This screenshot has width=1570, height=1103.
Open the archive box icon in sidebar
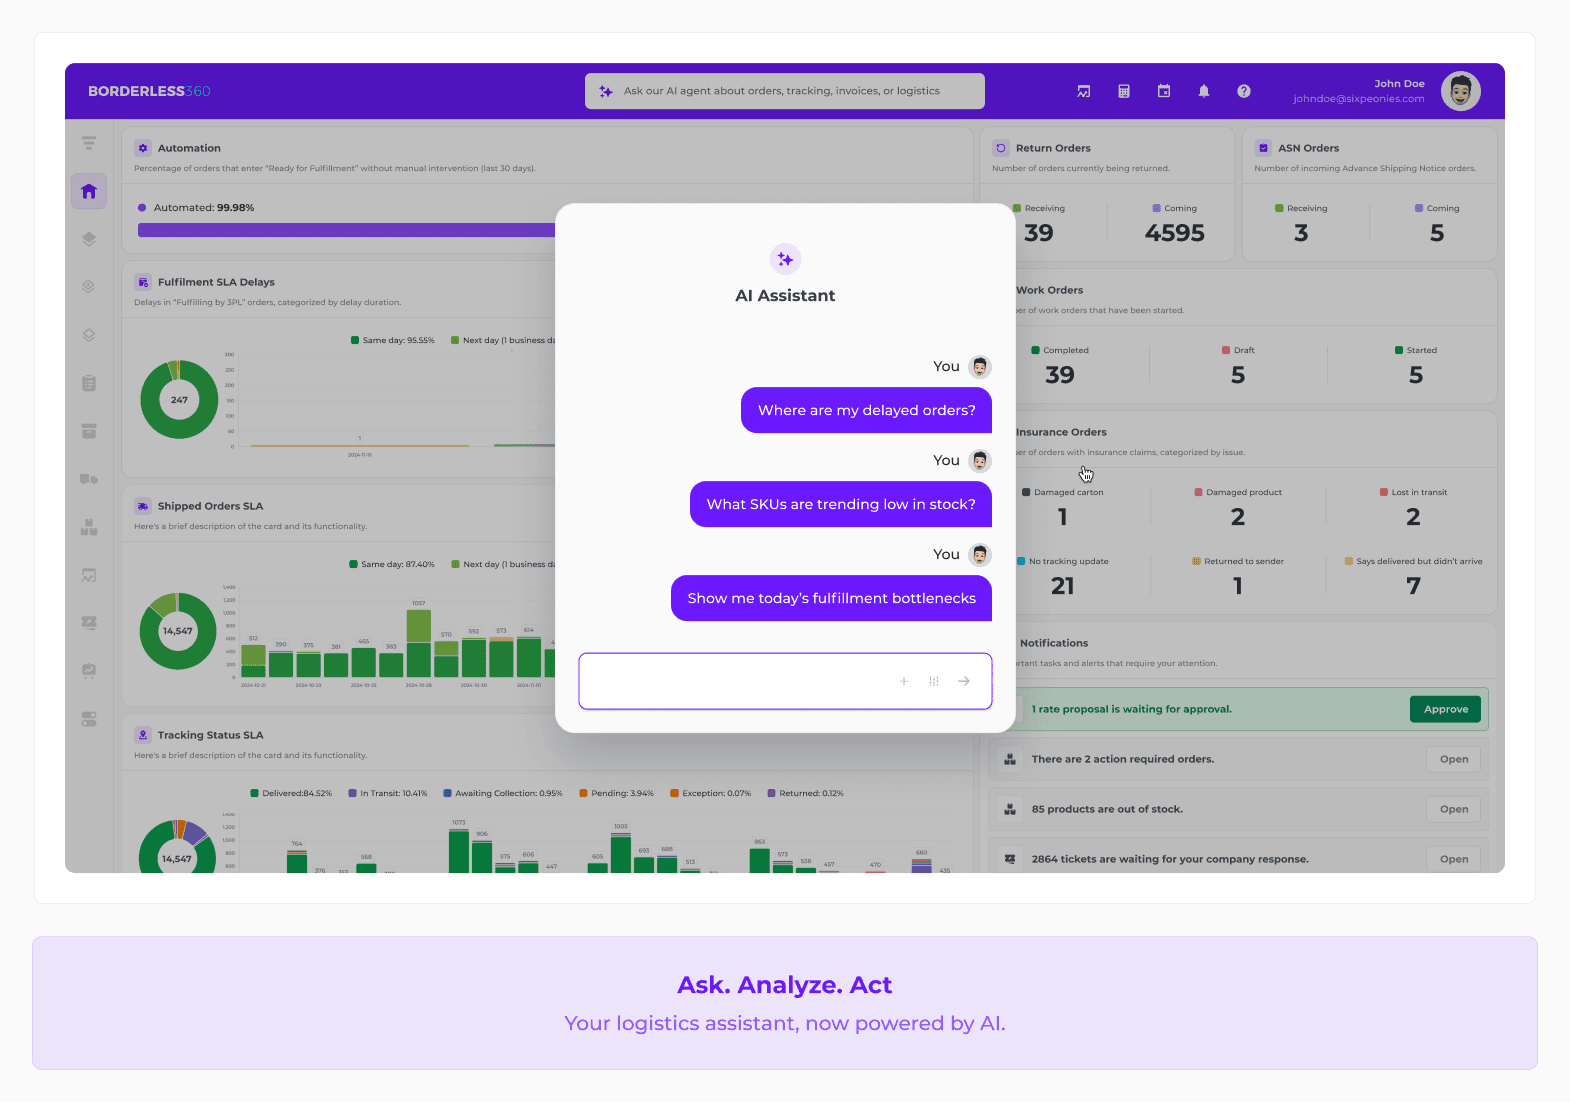(x=89, y=431)
